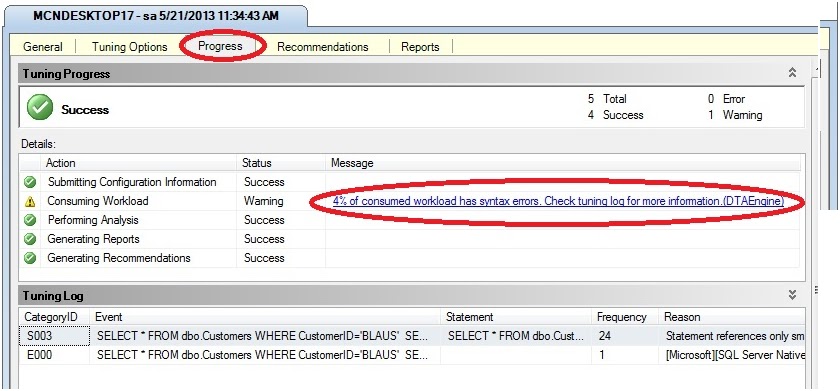Click the Message column header
The image size is (840, 391).
coord(562,163)
